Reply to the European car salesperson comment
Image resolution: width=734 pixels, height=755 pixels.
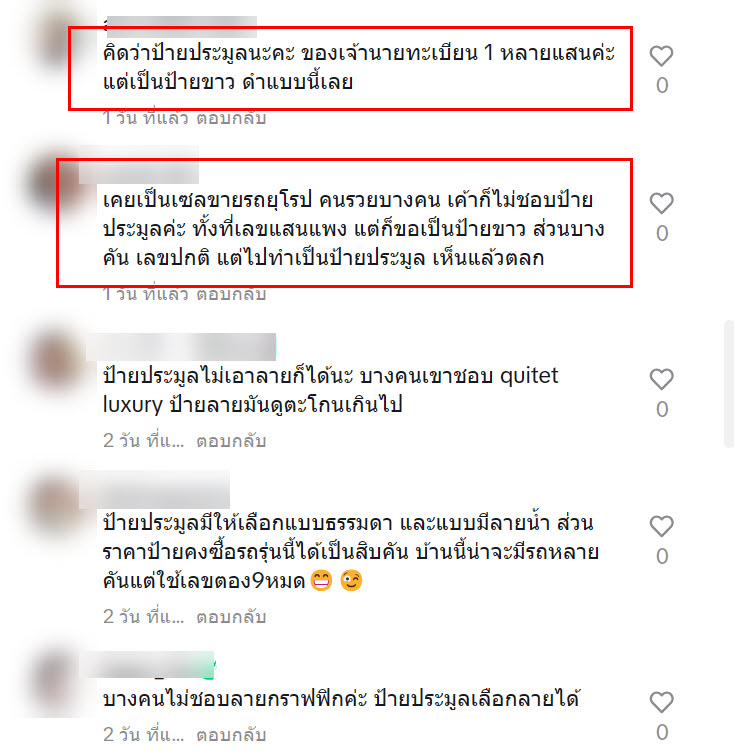click(x=231, y=294)
